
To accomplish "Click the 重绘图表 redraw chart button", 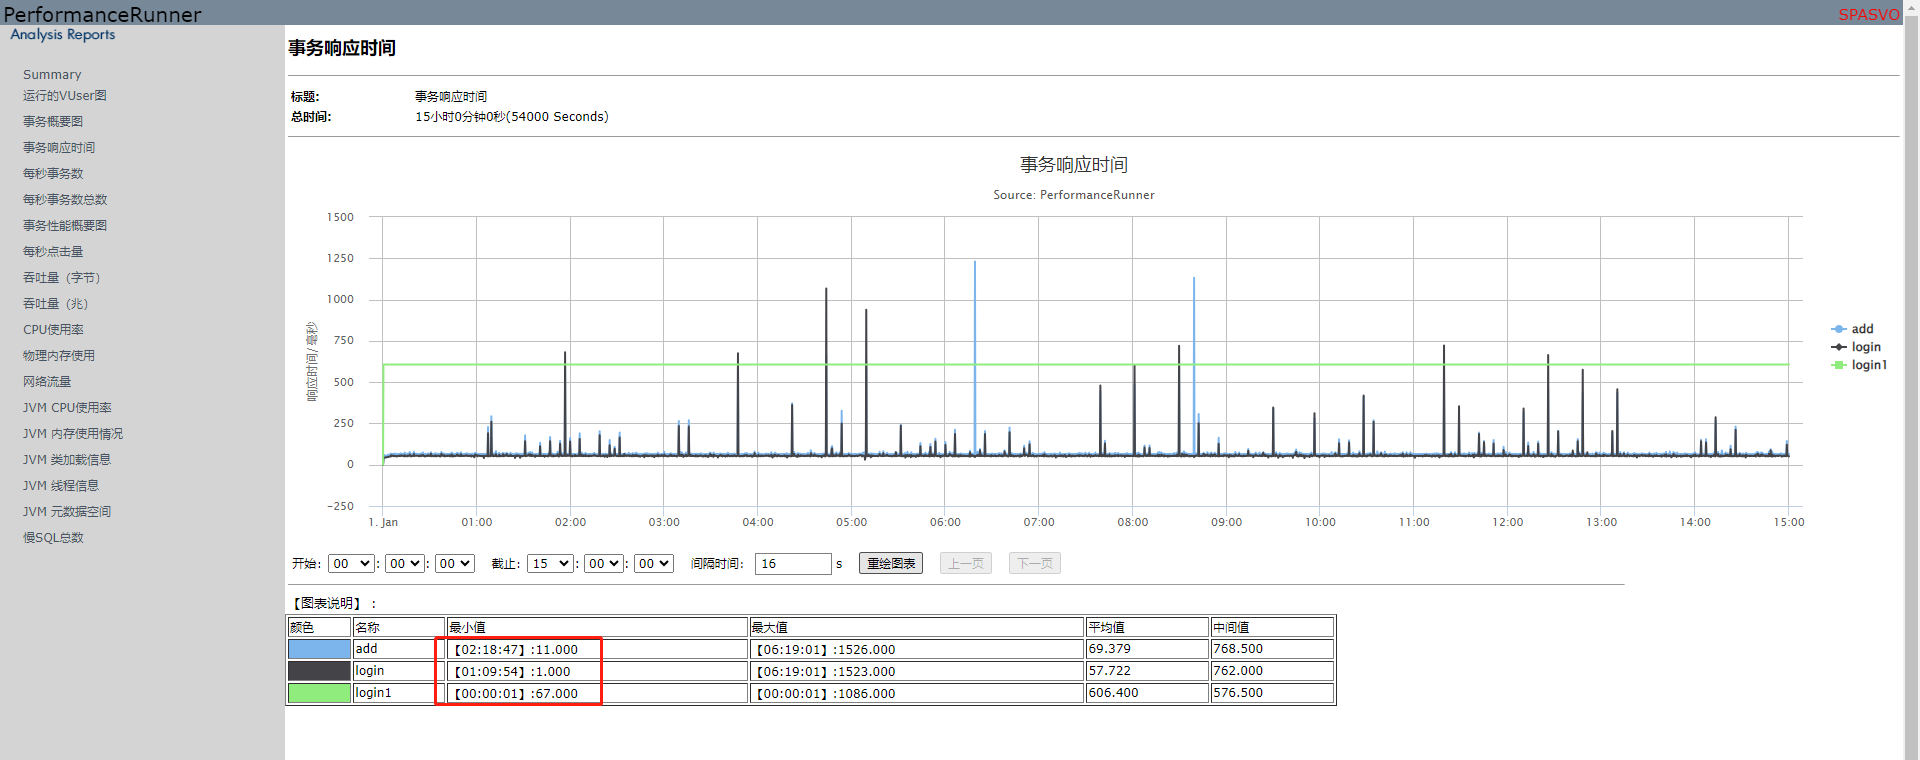I will [x=890, y=564].
